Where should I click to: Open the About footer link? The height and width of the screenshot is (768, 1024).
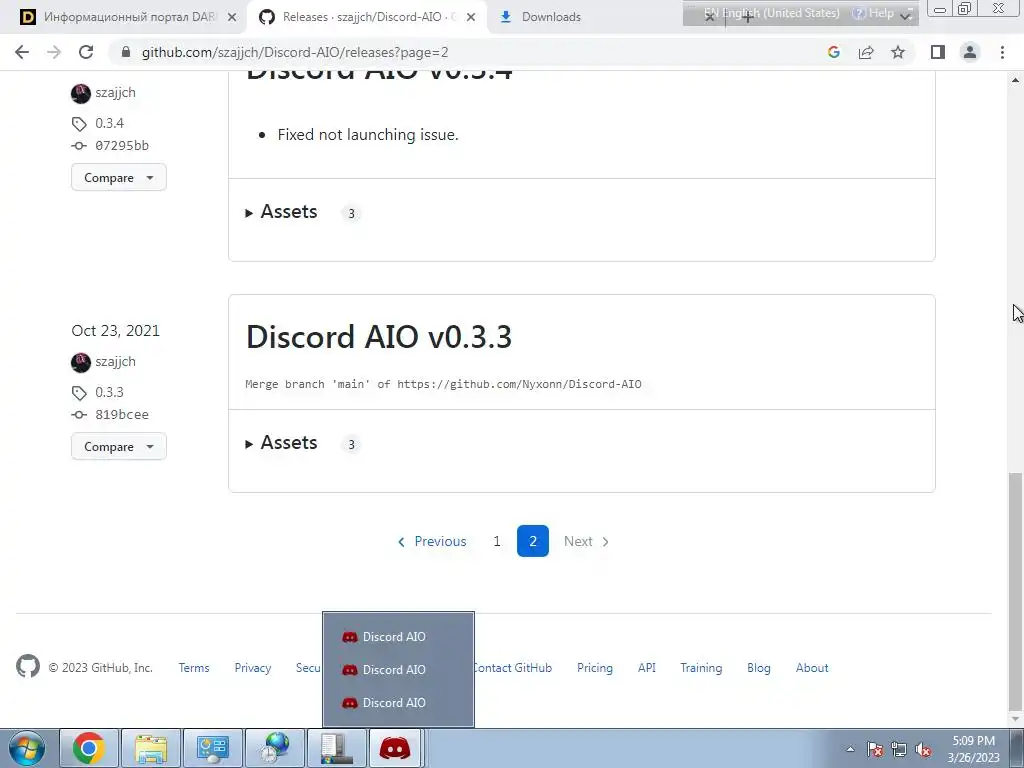point(812,668)
